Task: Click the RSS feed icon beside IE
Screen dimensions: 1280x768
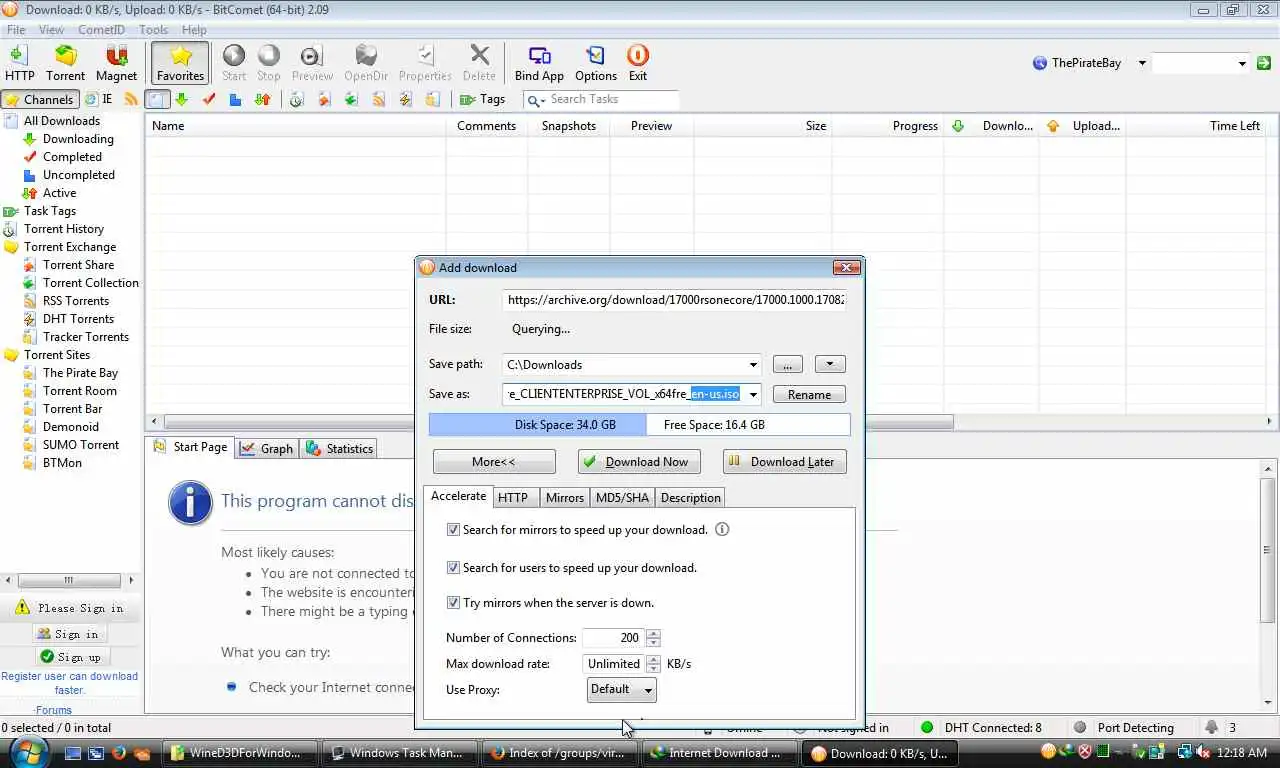Action: tap(131, 99)
